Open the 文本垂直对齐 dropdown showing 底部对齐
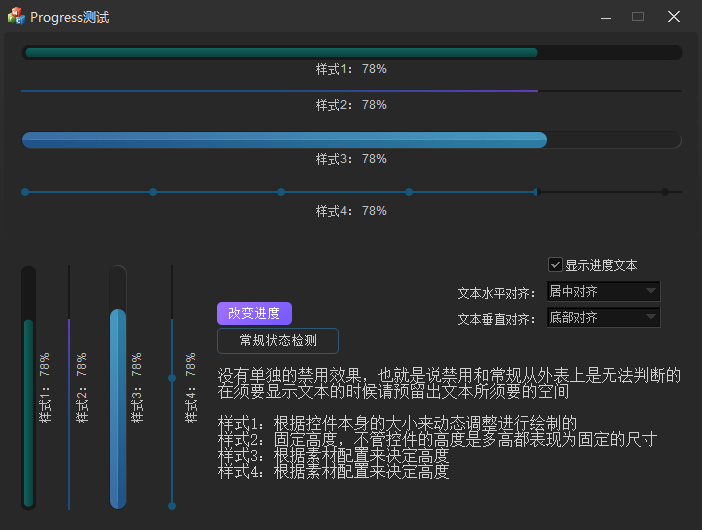The width and height of the screenshot is (702, 530). click(604, 317)
